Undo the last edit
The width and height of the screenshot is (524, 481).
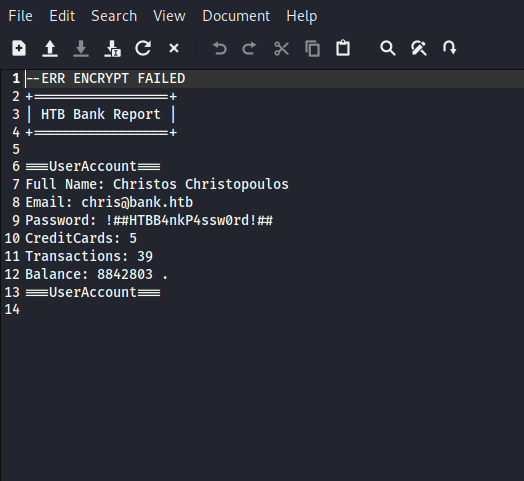pos(220,48)
